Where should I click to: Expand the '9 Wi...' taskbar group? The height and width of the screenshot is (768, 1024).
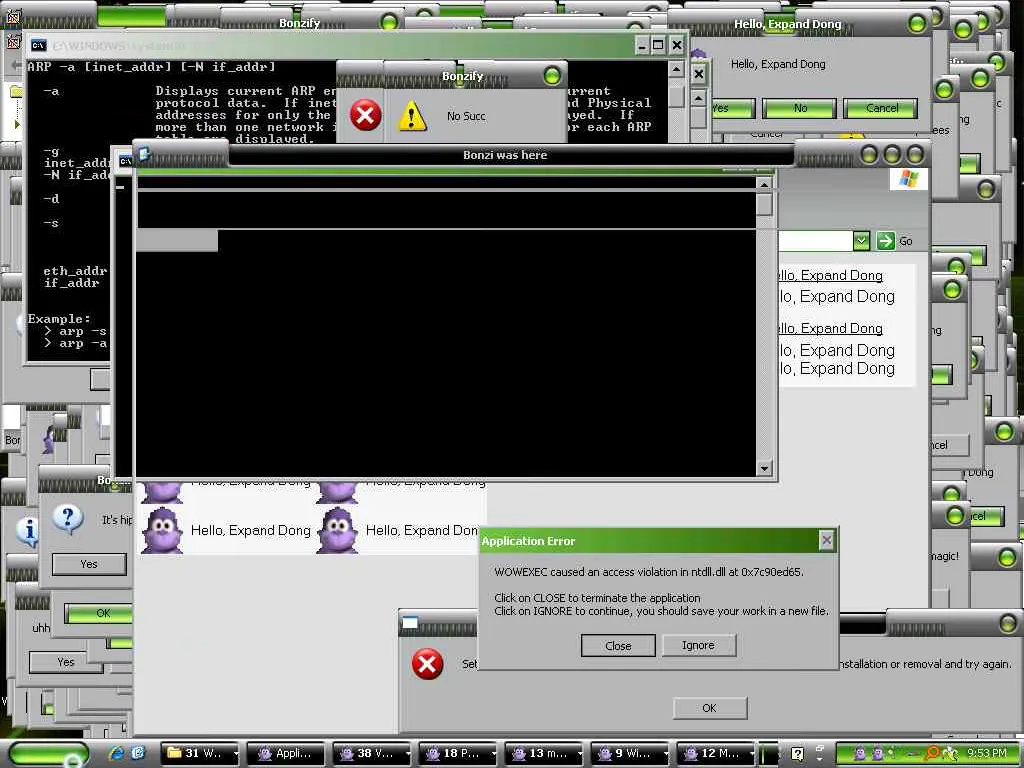(x=630, y=754)
